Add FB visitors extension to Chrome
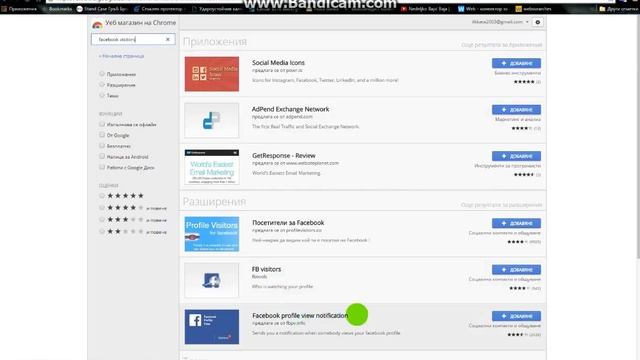This screenshot has width=640, height=360. pos(516,270)
